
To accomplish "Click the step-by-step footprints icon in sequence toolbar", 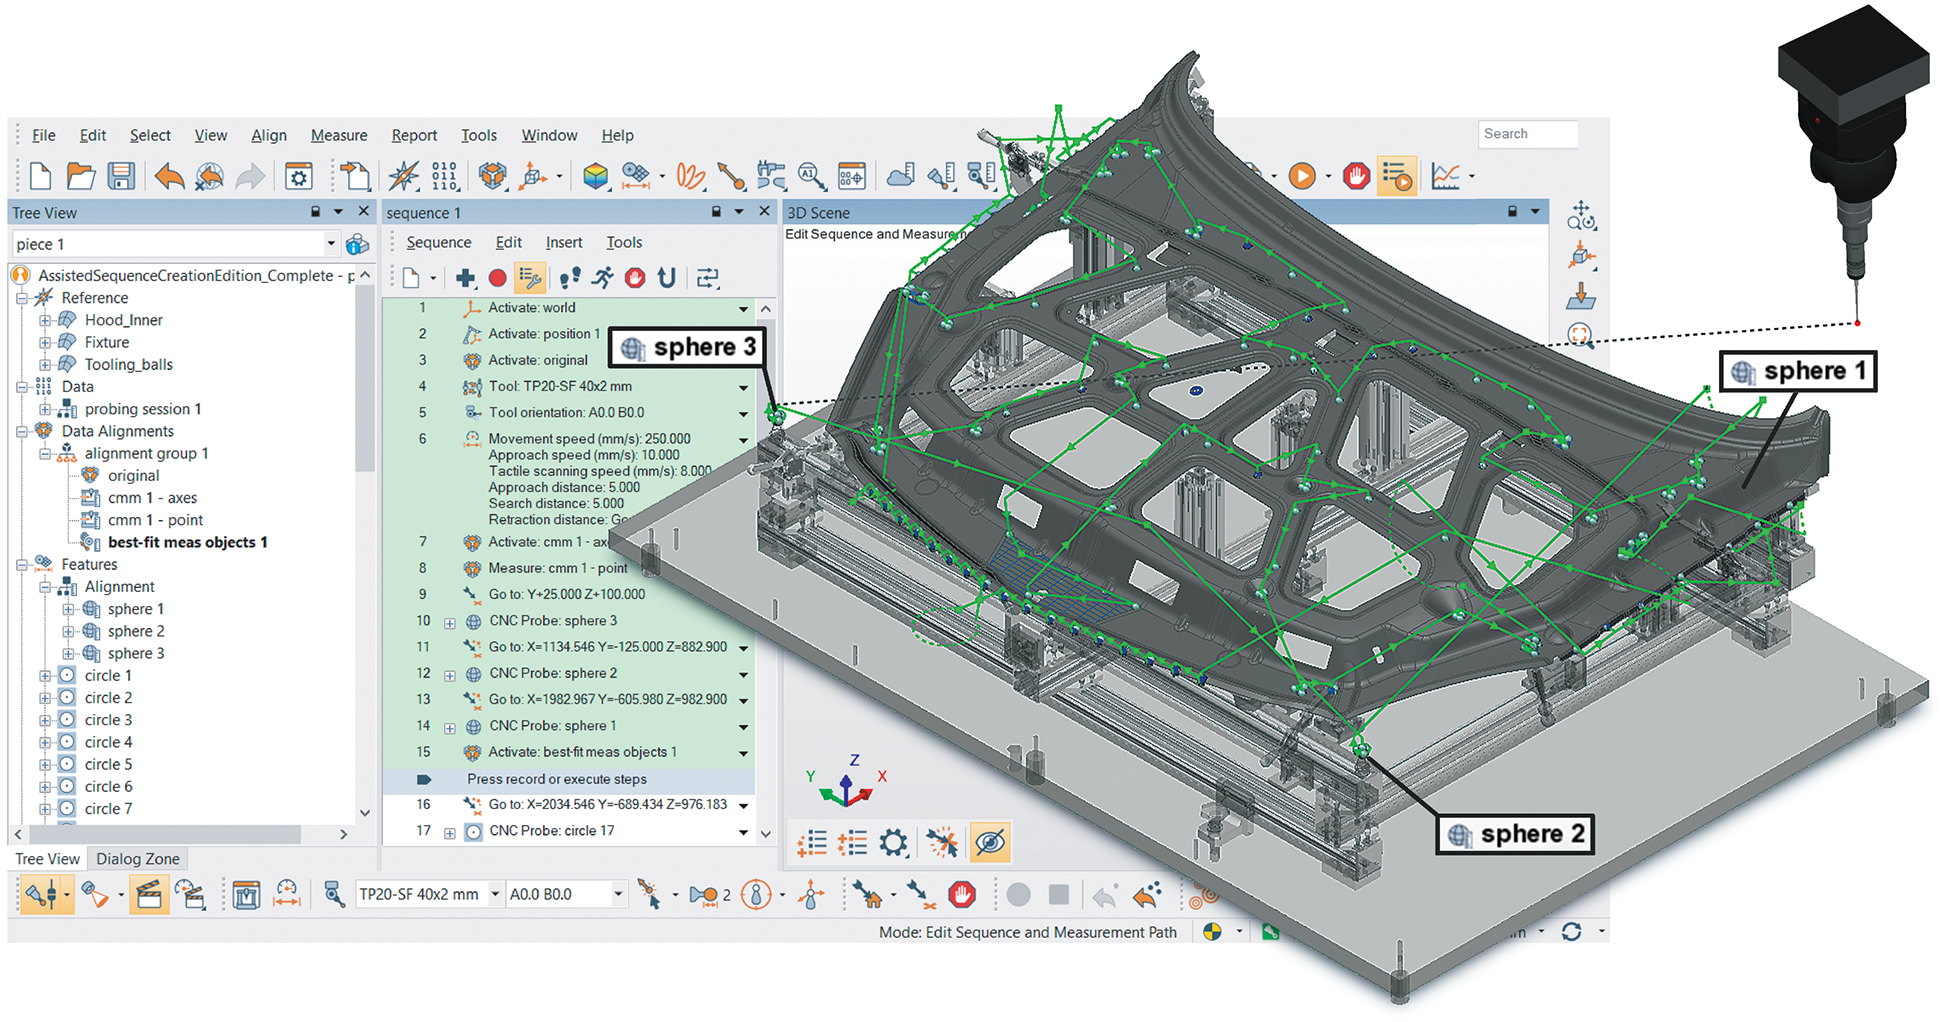I will click(569, 277).
